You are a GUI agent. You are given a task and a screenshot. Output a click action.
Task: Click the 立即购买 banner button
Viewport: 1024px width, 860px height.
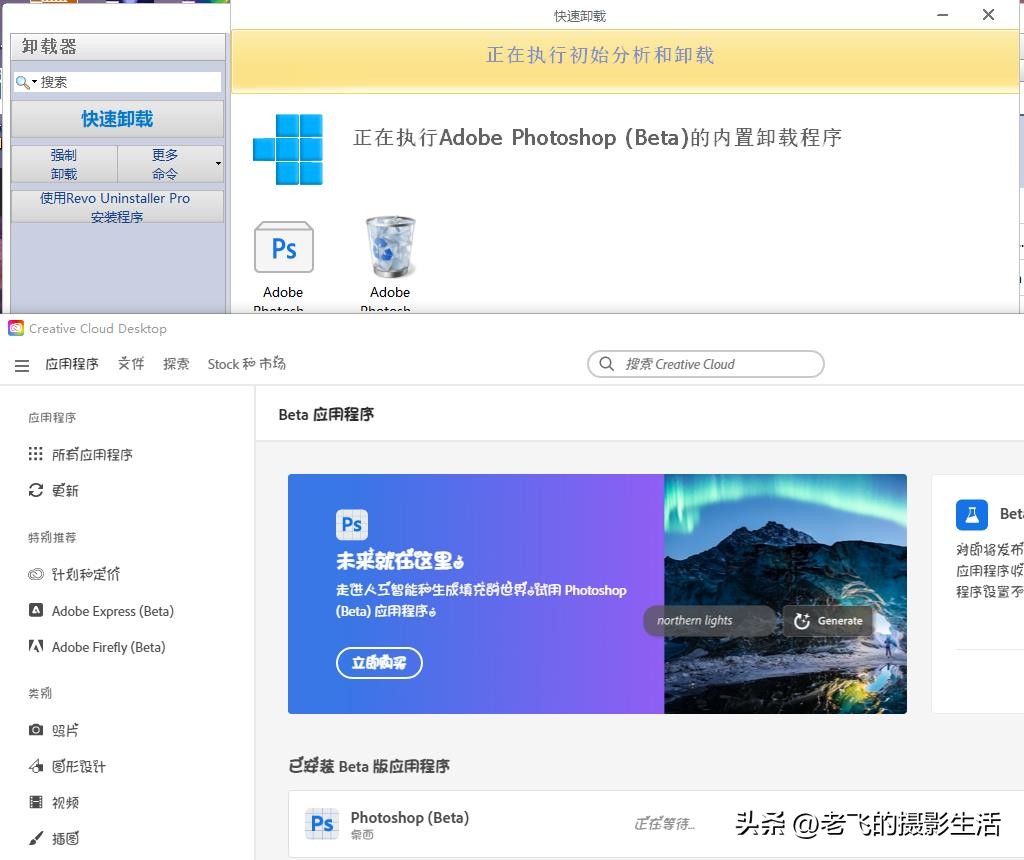click(x=379, y=663)
